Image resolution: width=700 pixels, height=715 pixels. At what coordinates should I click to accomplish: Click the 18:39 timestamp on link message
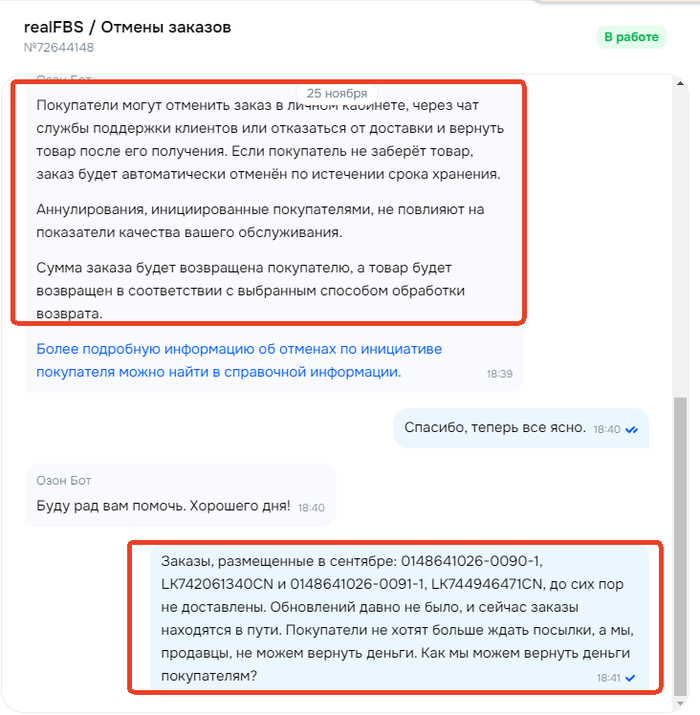coord(499,373)
